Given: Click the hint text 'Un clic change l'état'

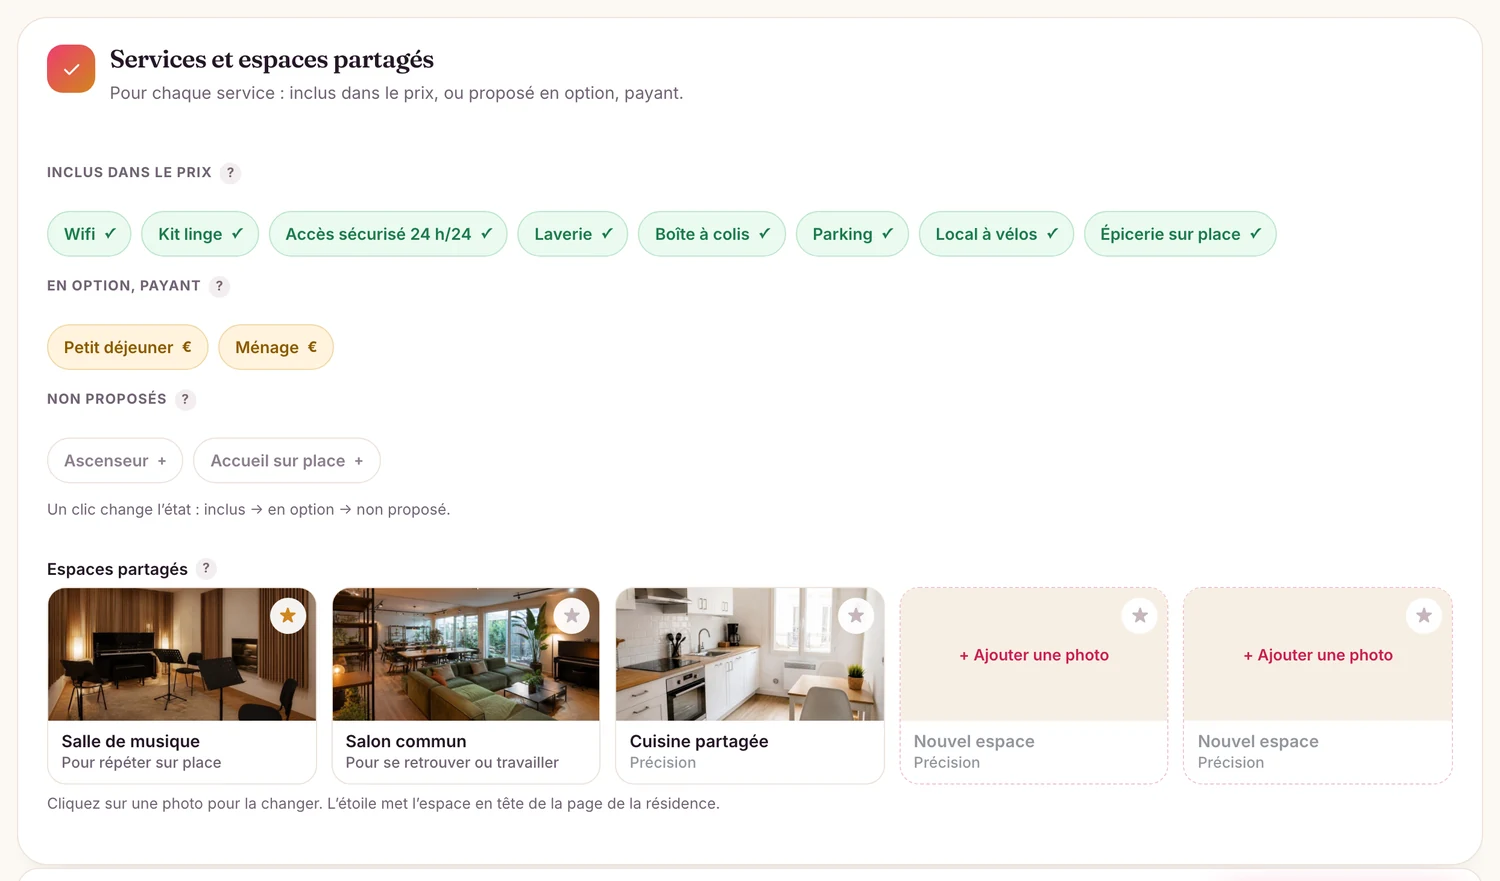Looking at the screenshot, I should (249, 510).
